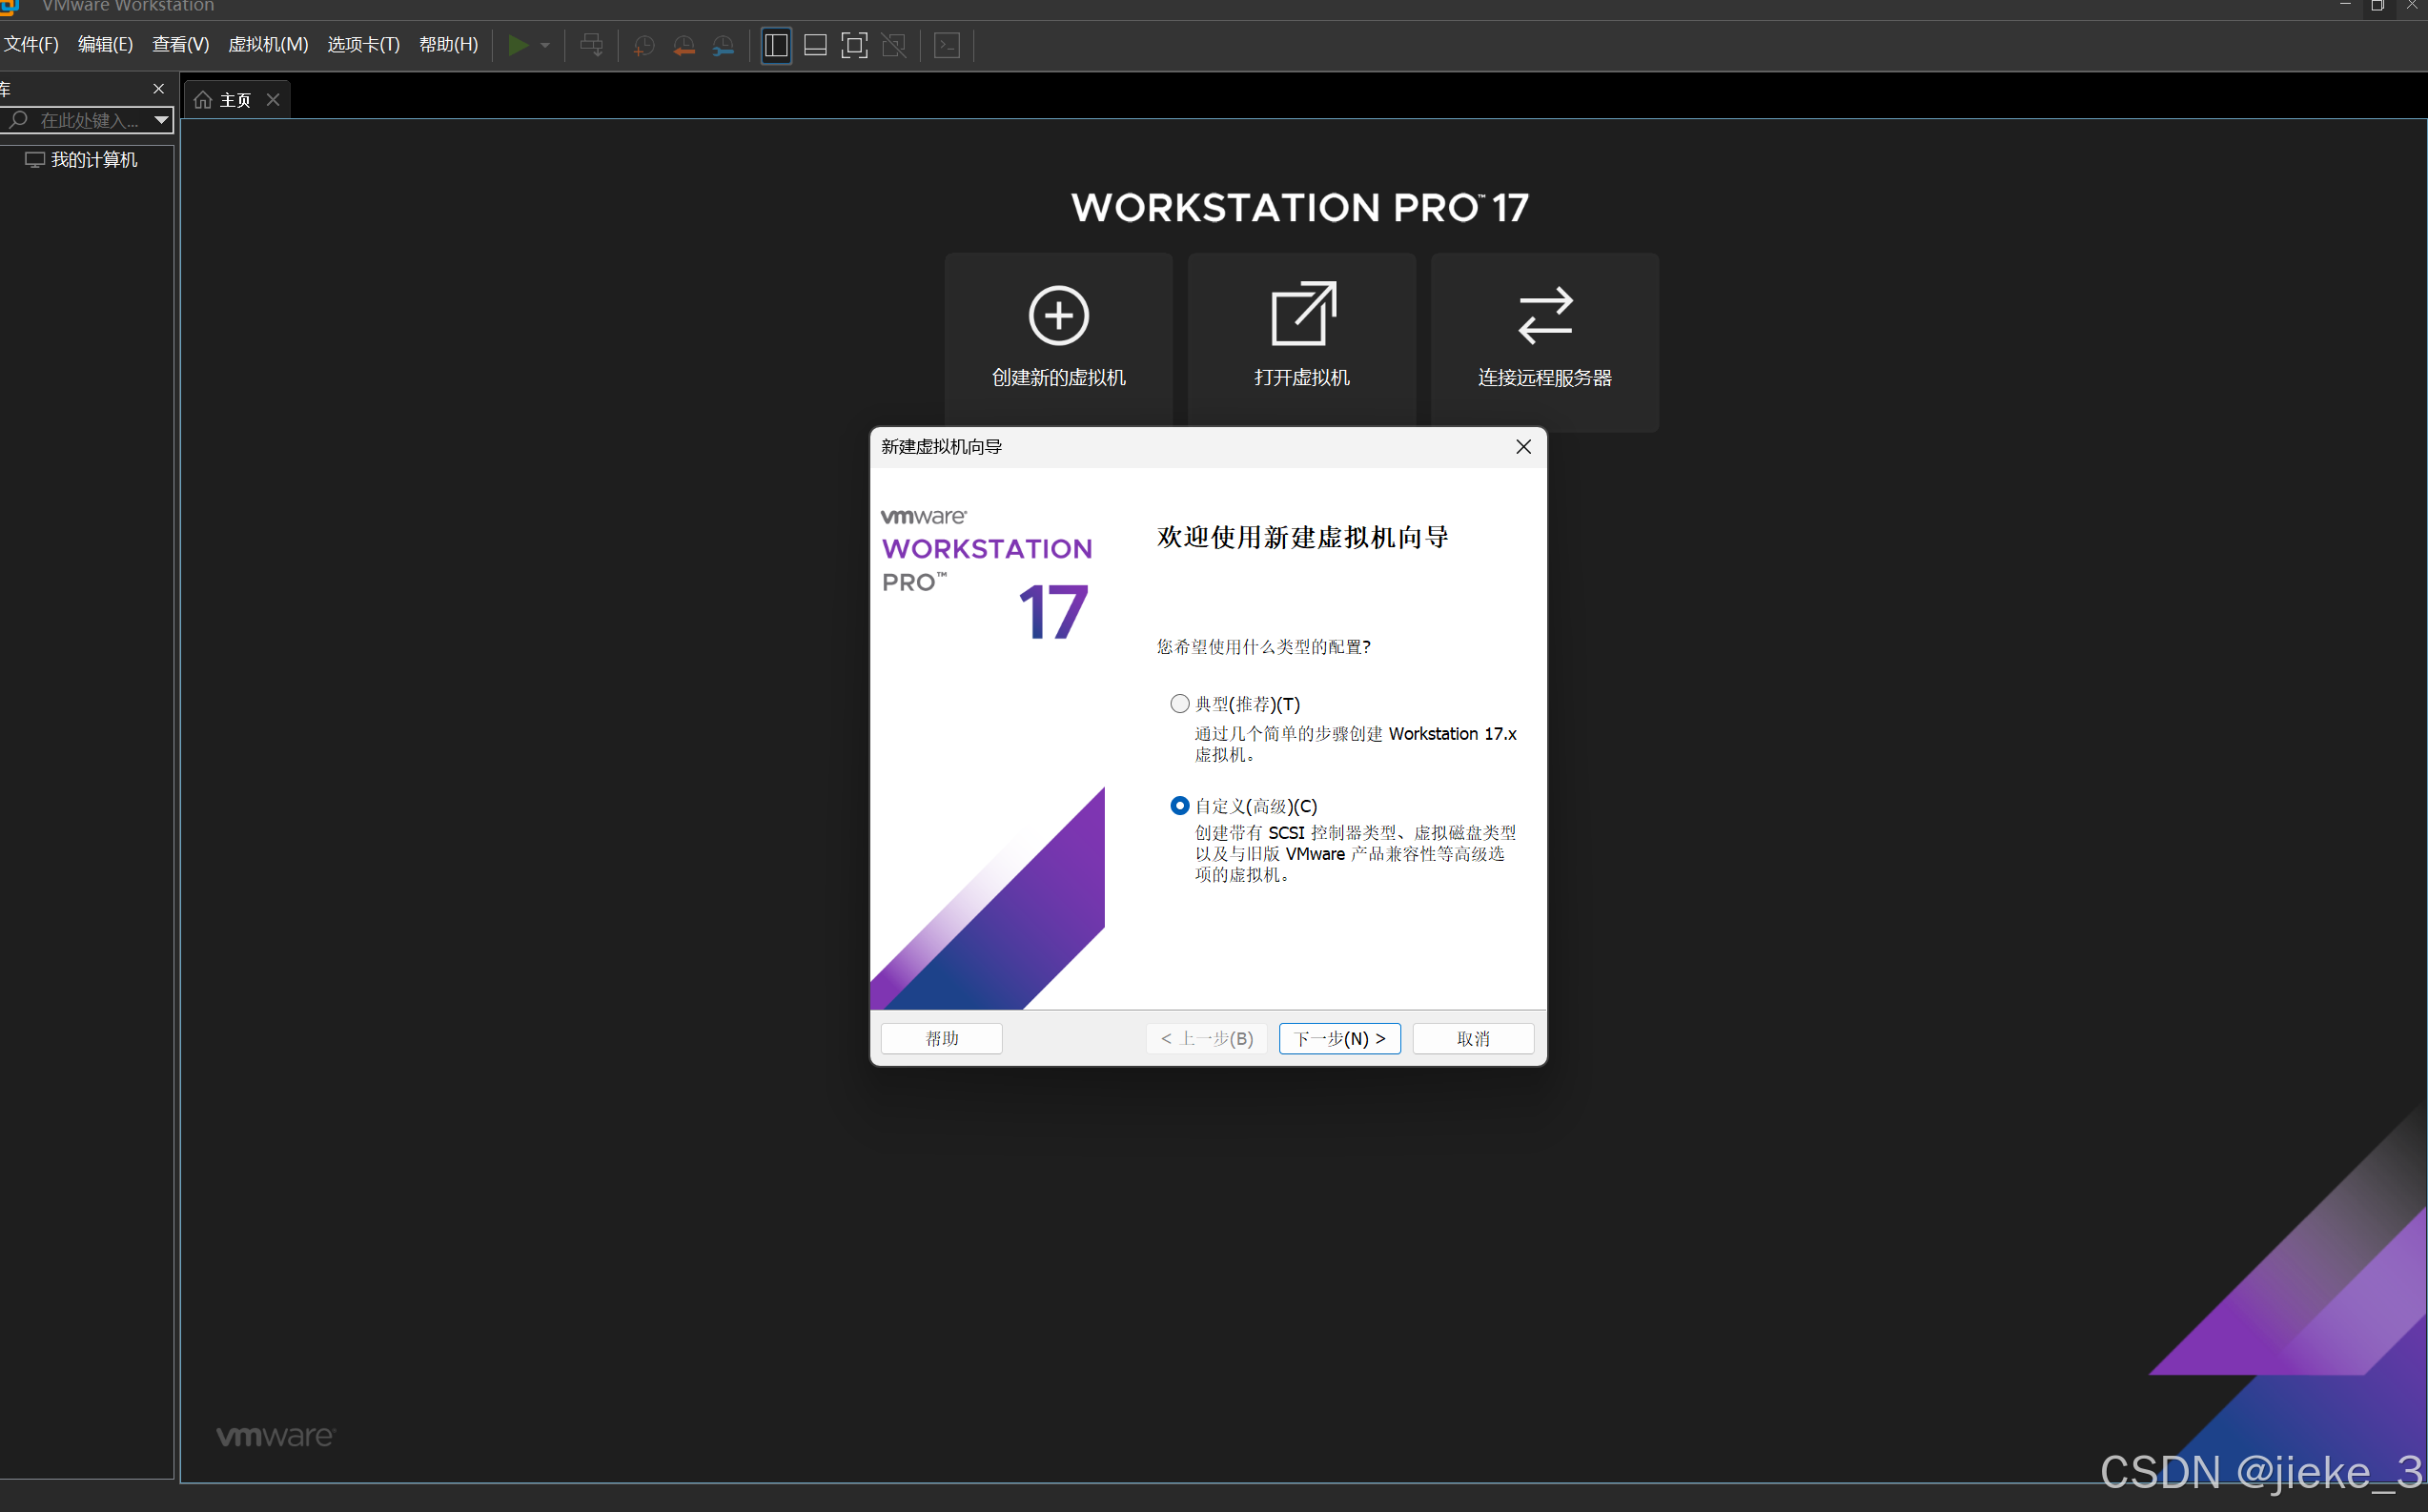
Task: Click the 下一步(N) button
Action: point(1339,1039)
